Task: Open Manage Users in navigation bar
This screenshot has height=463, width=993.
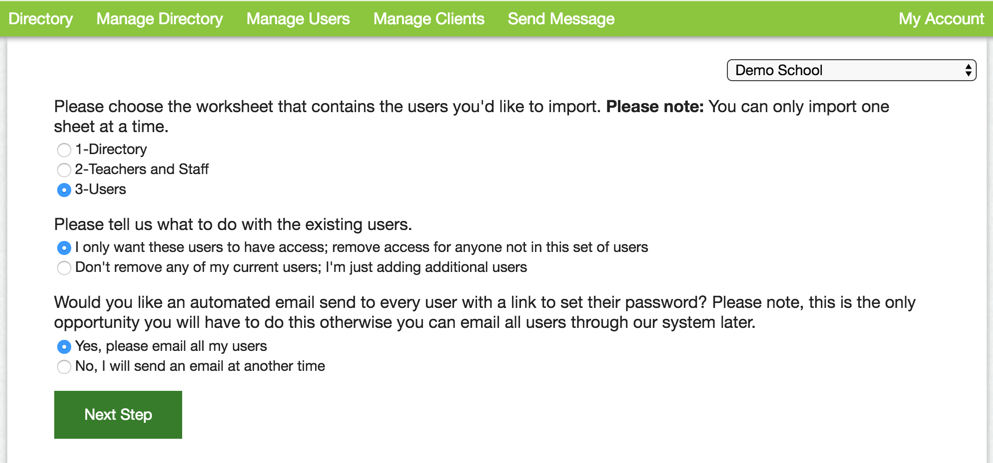Action: pyautogui.click(x=298, y=19)
